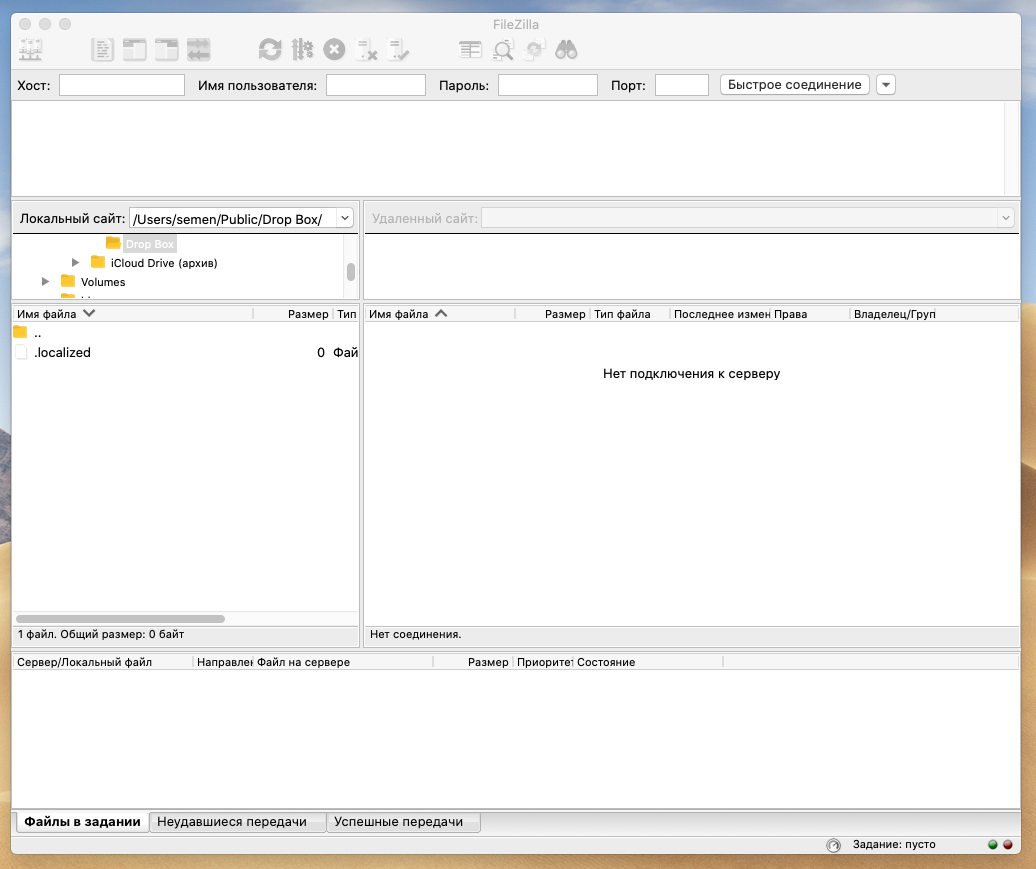Cancel current operation icon

tap(334, 50)
